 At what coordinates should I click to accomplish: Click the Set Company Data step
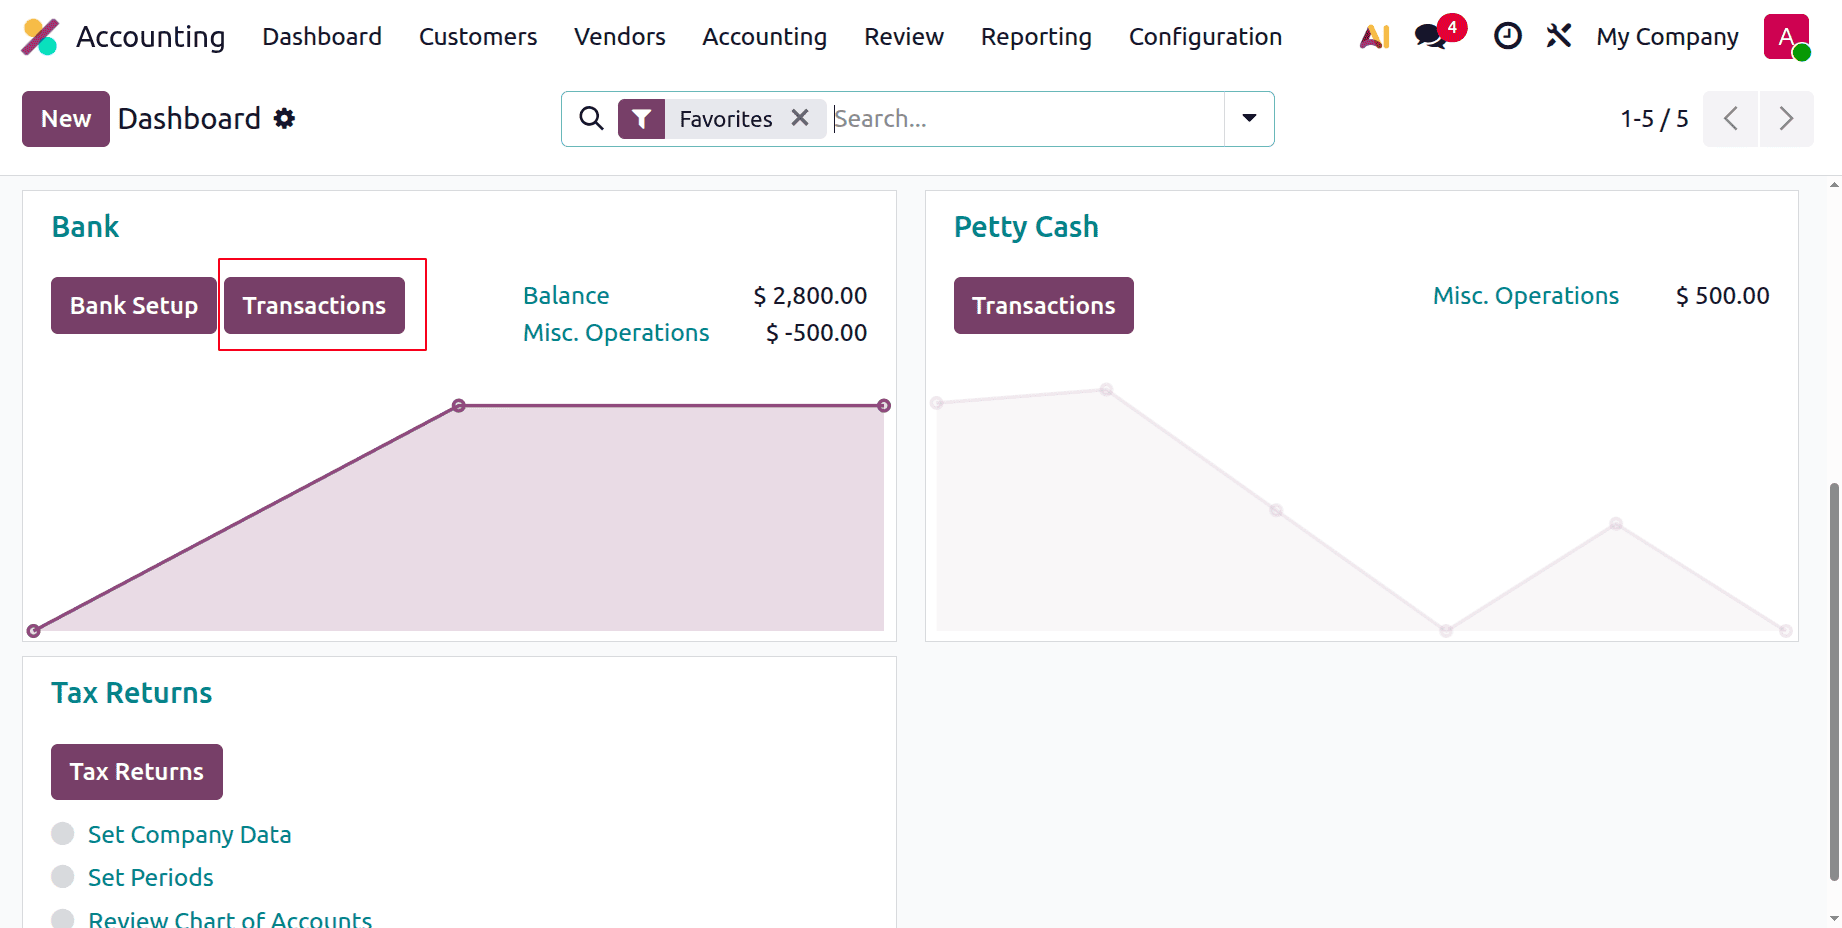tap(190, 835)
